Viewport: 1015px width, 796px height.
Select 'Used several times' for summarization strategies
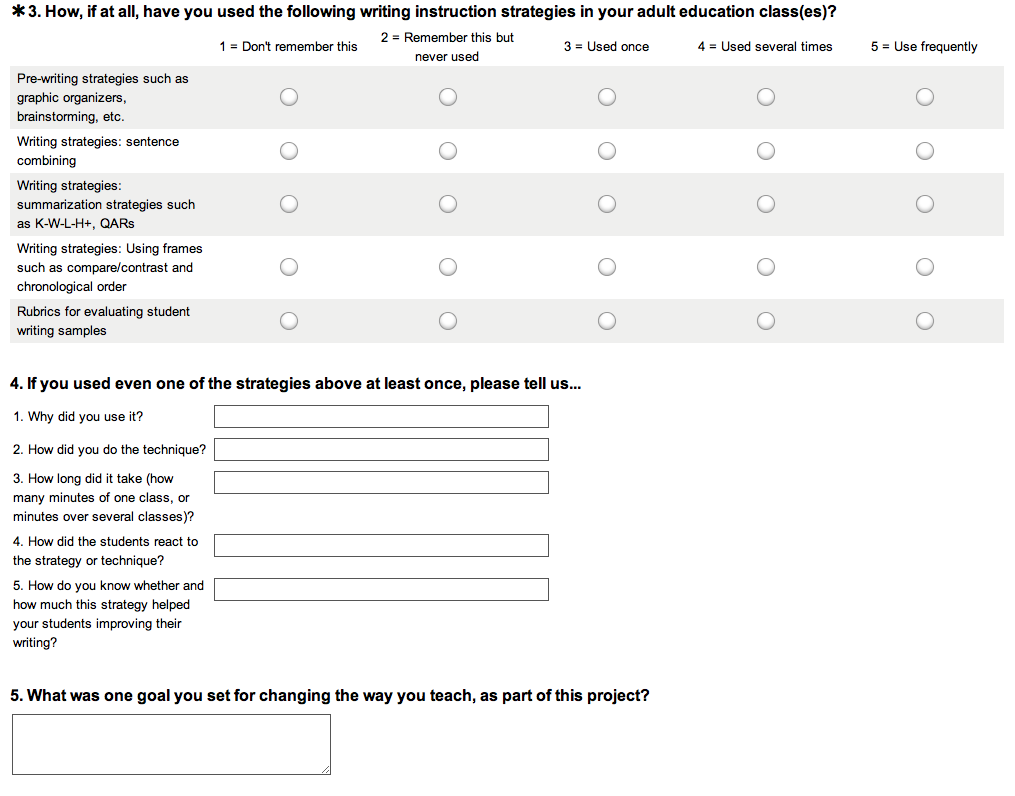coord(766,204)
